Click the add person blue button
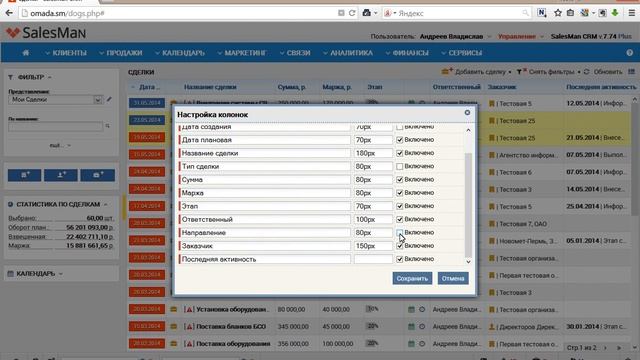Image resolution: width=640 pixels, height=360 pixels. (61, 175)
